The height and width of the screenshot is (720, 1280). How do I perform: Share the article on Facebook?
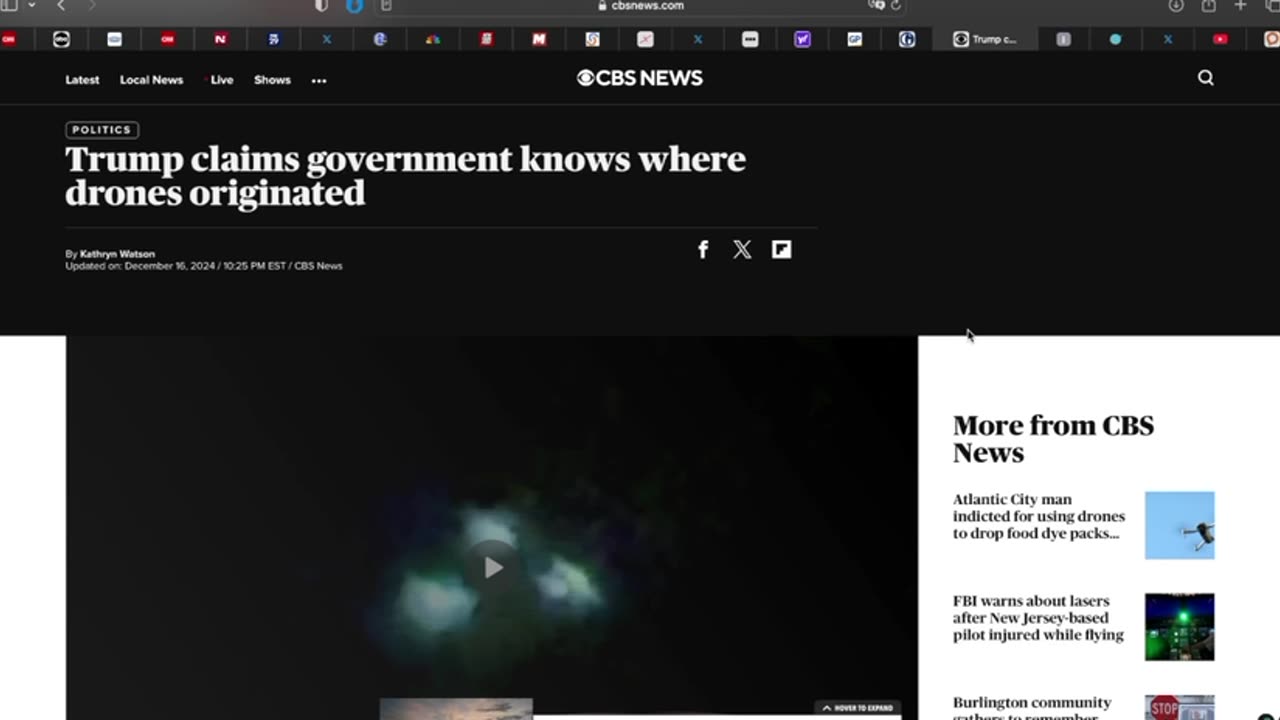703,249
